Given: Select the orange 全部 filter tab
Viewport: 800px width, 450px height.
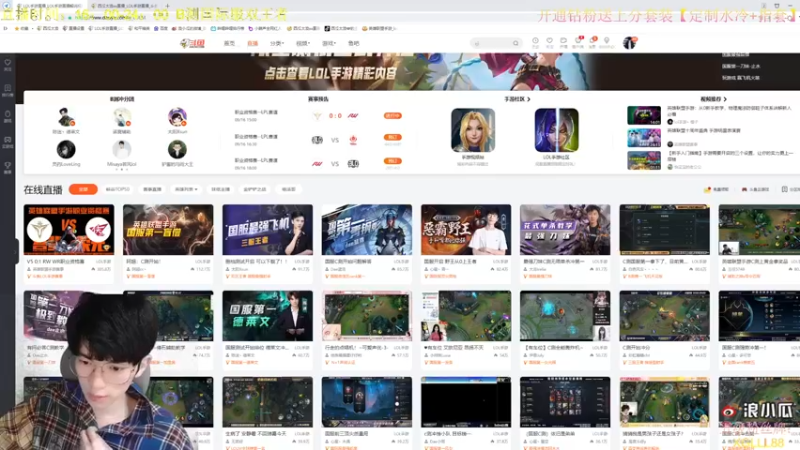Looking at the screenshot, I should [83, 189].
